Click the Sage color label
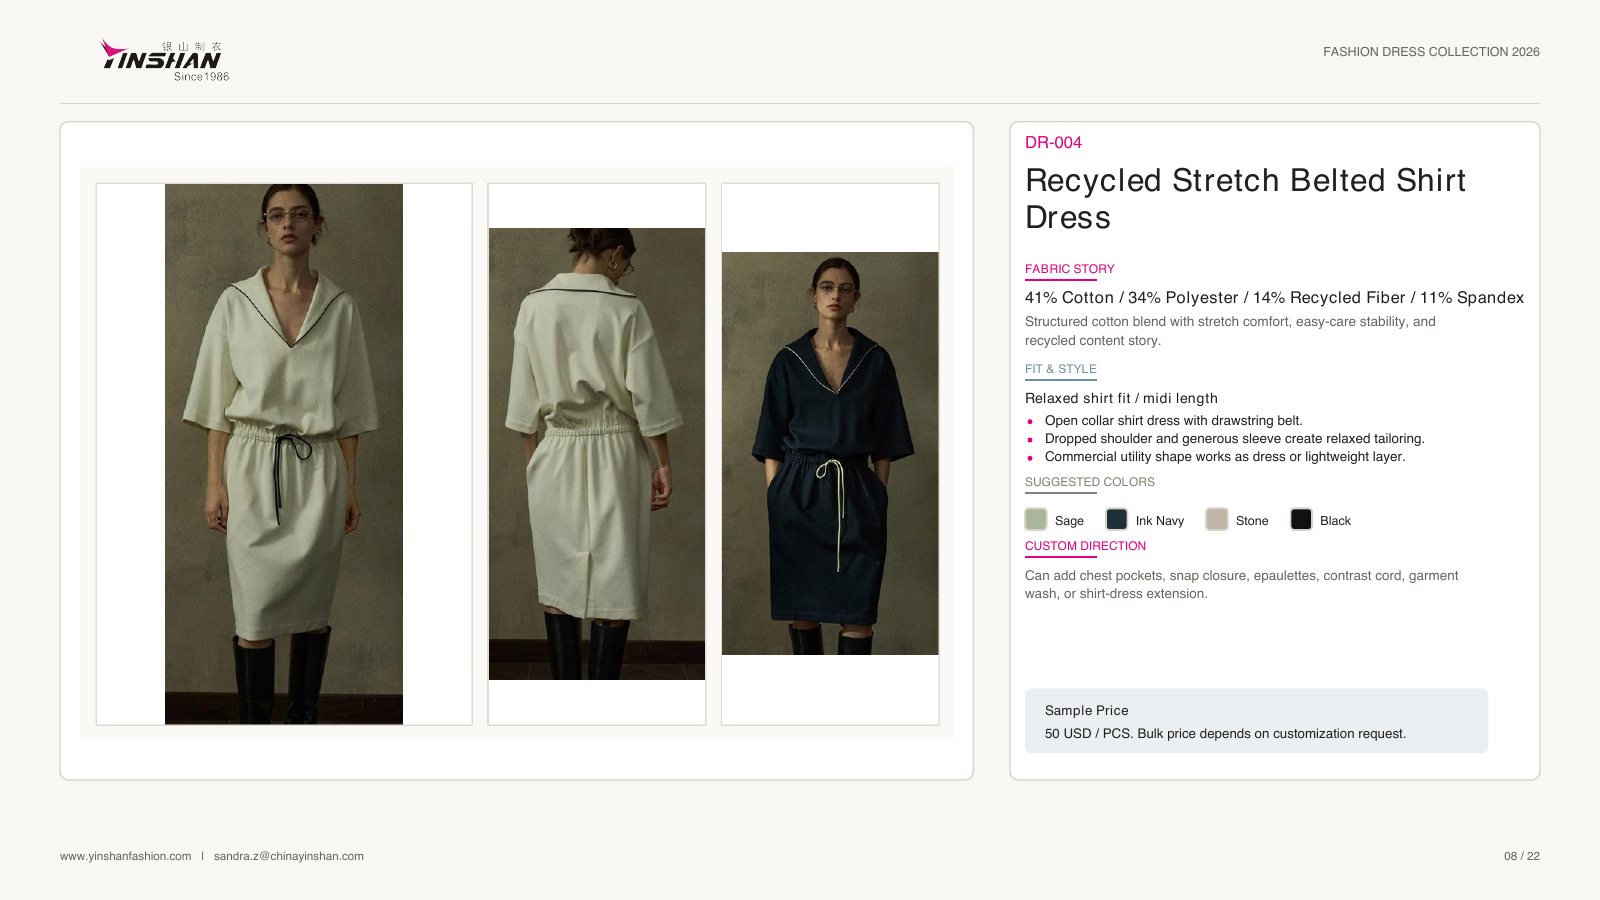 (1069, 521)
